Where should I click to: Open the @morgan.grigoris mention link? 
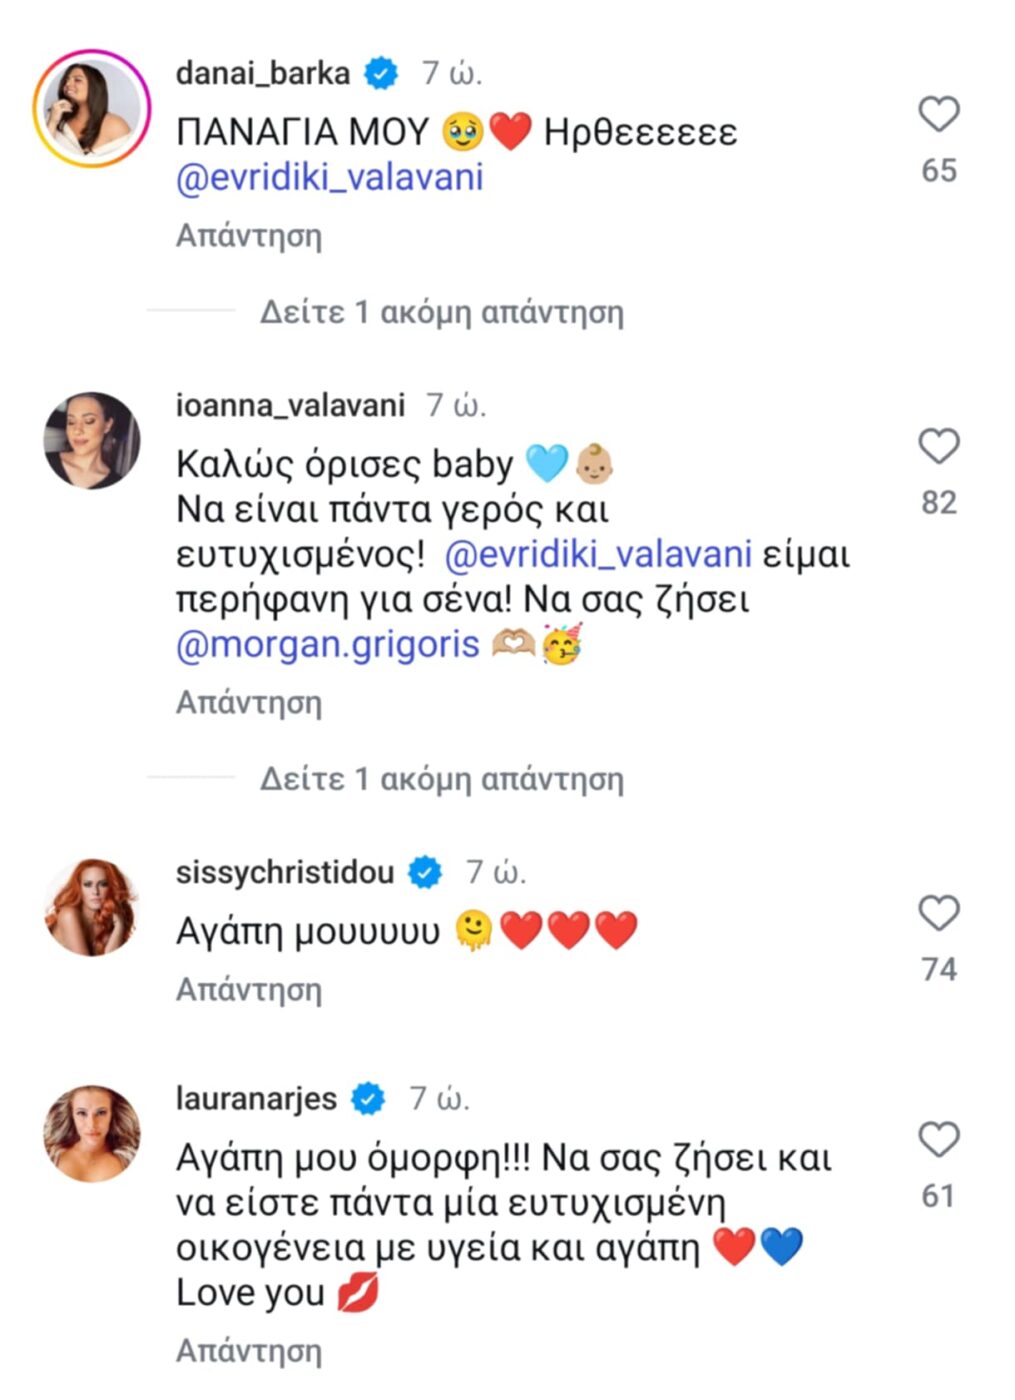point(328,644)
